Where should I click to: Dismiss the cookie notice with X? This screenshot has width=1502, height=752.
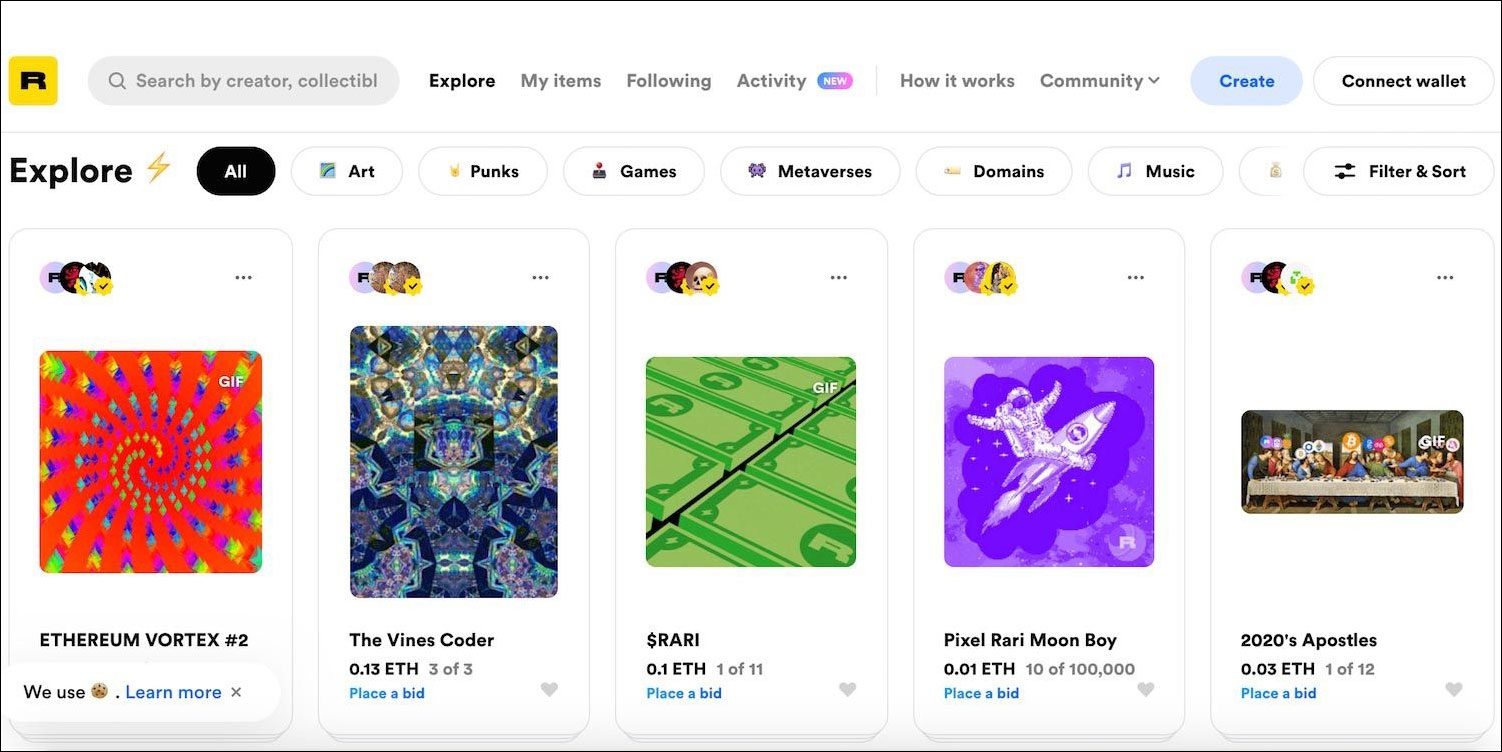[x=236, y=692]
